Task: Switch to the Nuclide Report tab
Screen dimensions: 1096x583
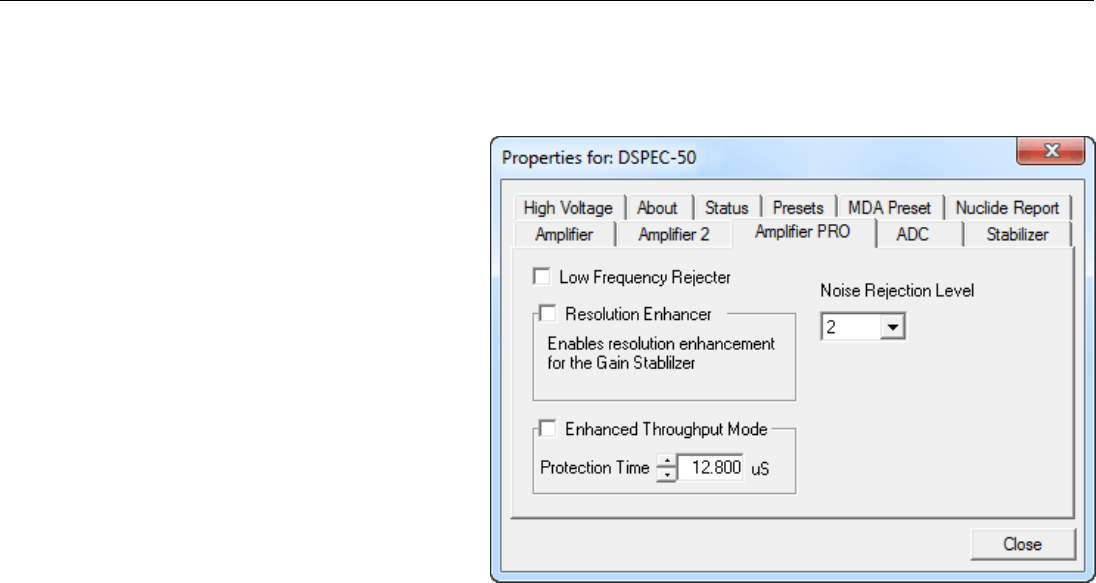Action: tap(1007, 208)
